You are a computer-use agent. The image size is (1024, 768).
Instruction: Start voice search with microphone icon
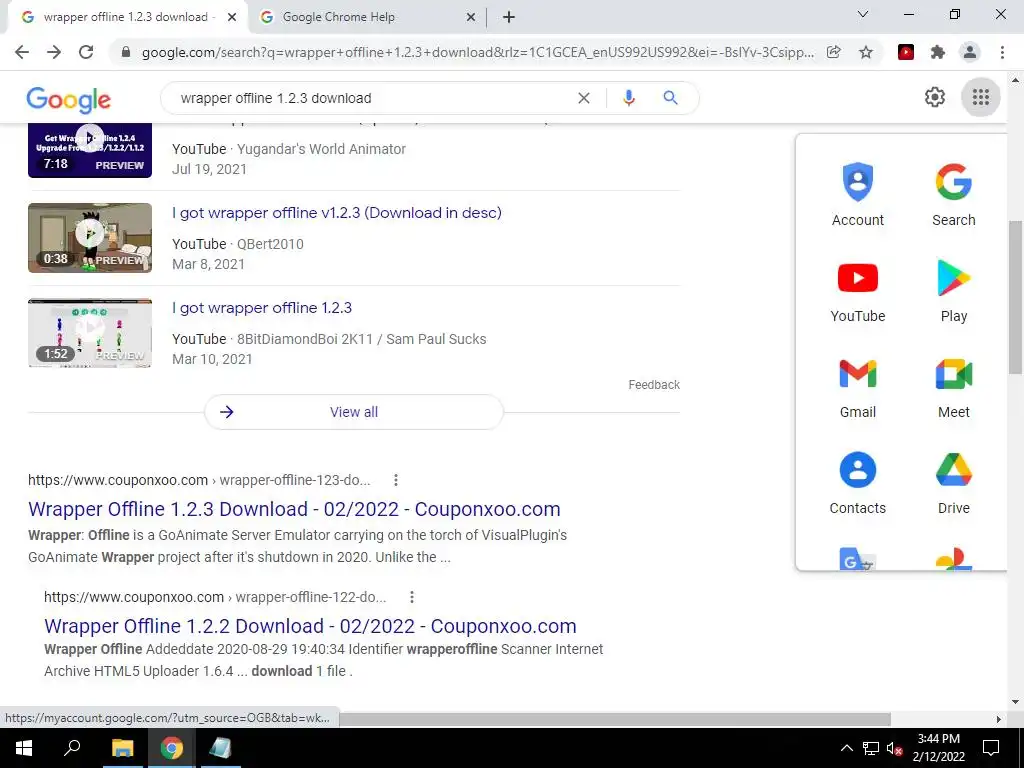coord(628,98)
